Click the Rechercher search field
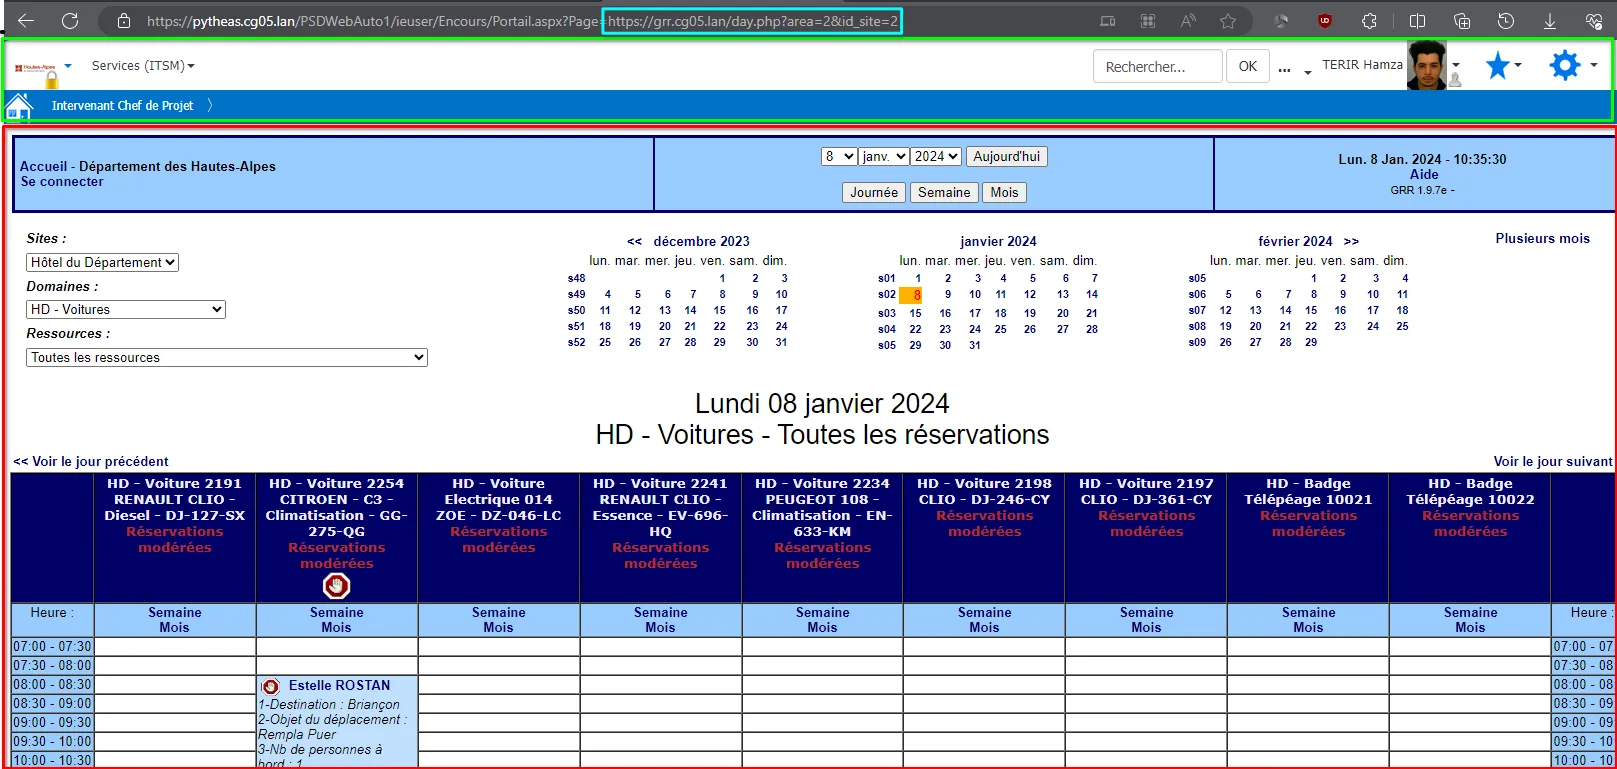This screenshot has height=769, width=1617. click(x=1158, y=67)
